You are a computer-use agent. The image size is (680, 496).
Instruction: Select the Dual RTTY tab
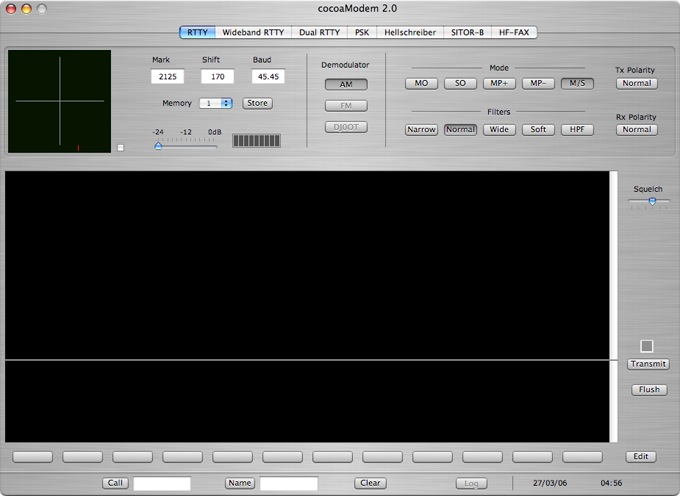pyautogui.click(x=320, y=33)
